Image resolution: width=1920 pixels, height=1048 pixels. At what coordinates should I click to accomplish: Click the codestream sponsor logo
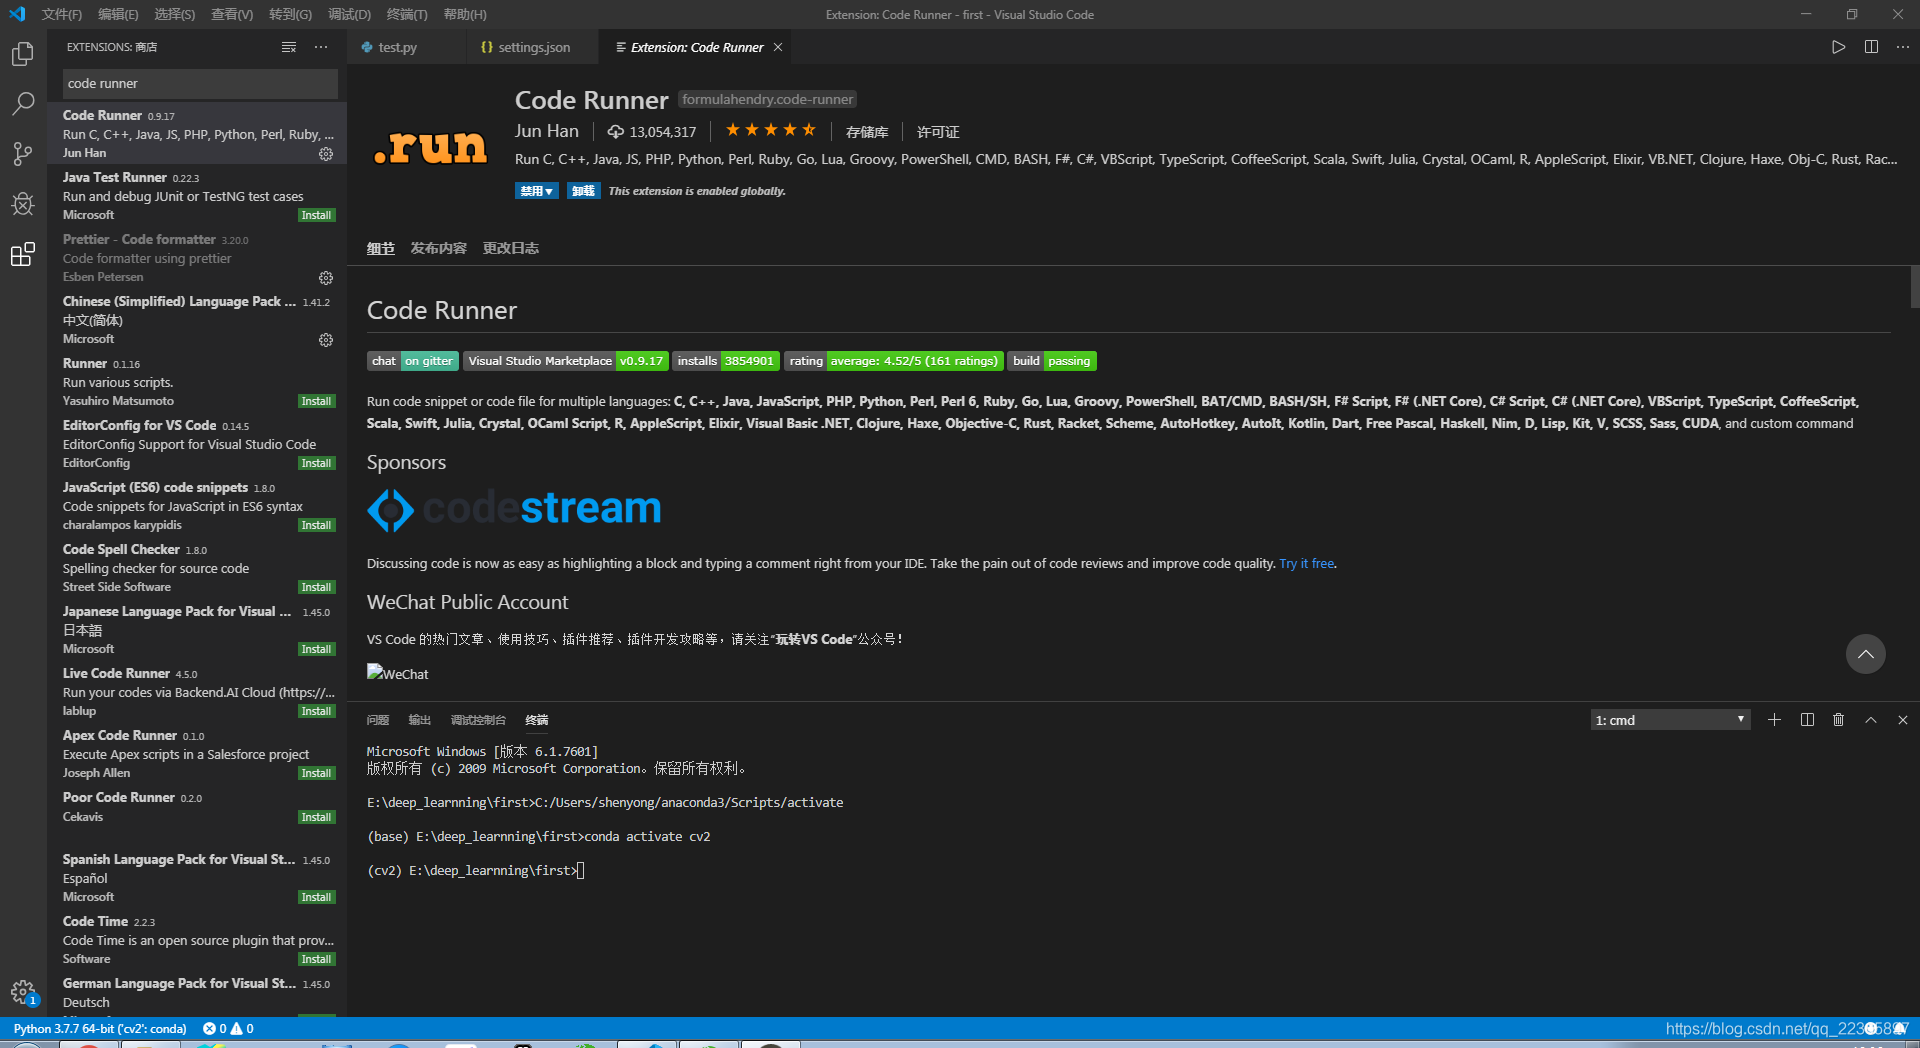click(x=514, y=509)
